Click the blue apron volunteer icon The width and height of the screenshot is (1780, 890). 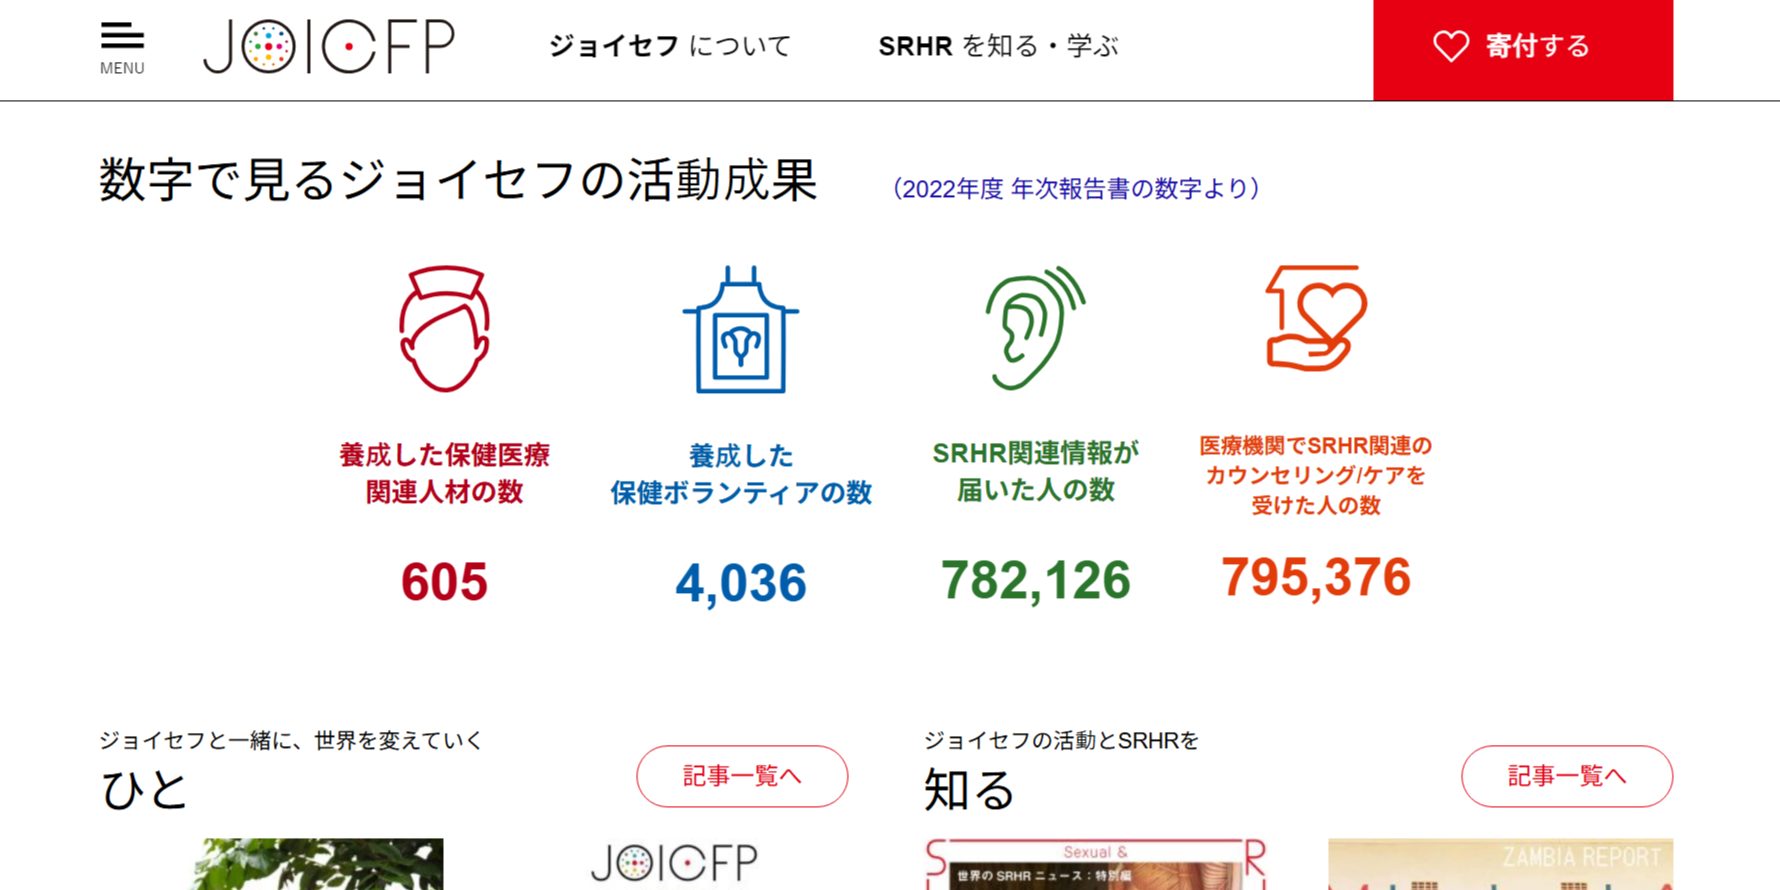741,331
